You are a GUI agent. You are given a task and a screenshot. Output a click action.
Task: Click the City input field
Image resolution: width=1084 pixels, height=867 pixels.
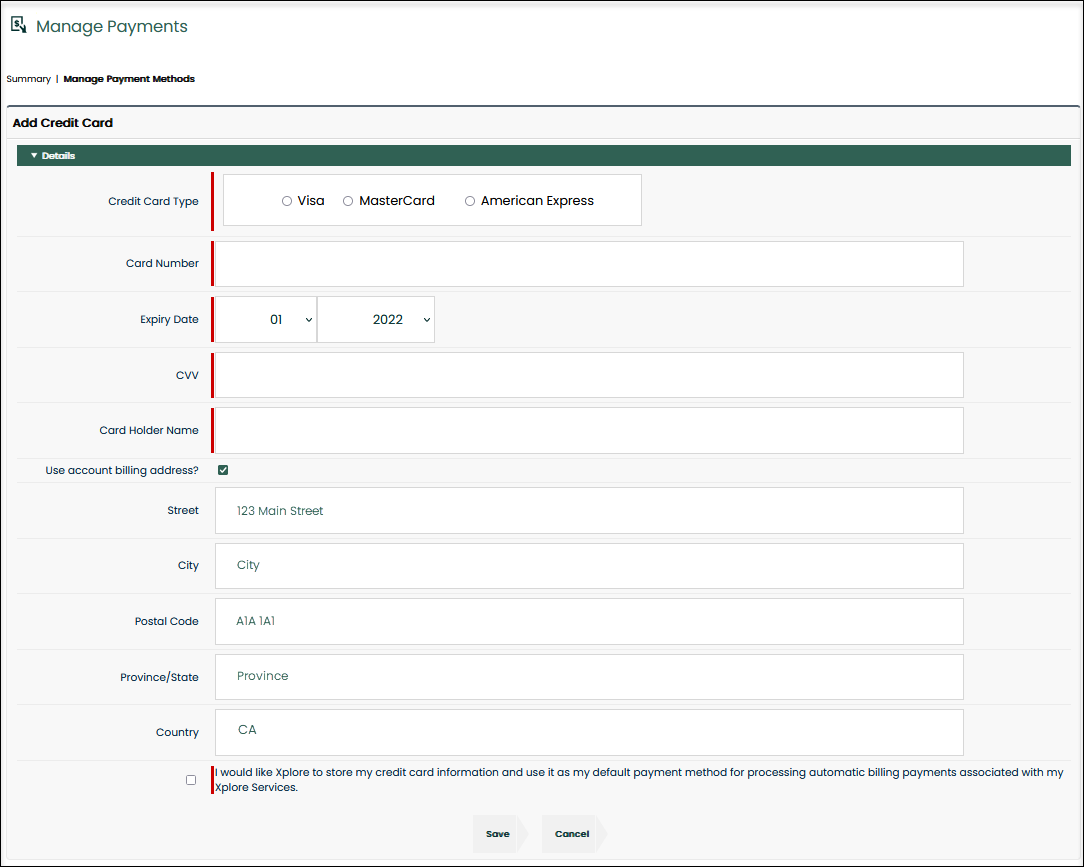tap(589, 566)
